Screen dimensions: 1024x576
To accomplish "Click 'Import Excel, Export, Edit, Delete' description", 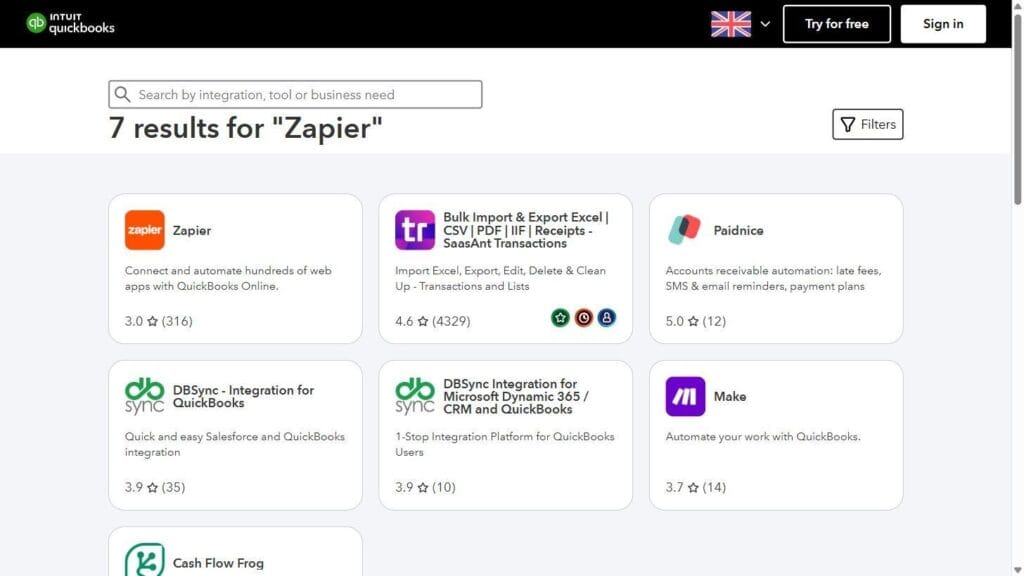I will point(500,278).
